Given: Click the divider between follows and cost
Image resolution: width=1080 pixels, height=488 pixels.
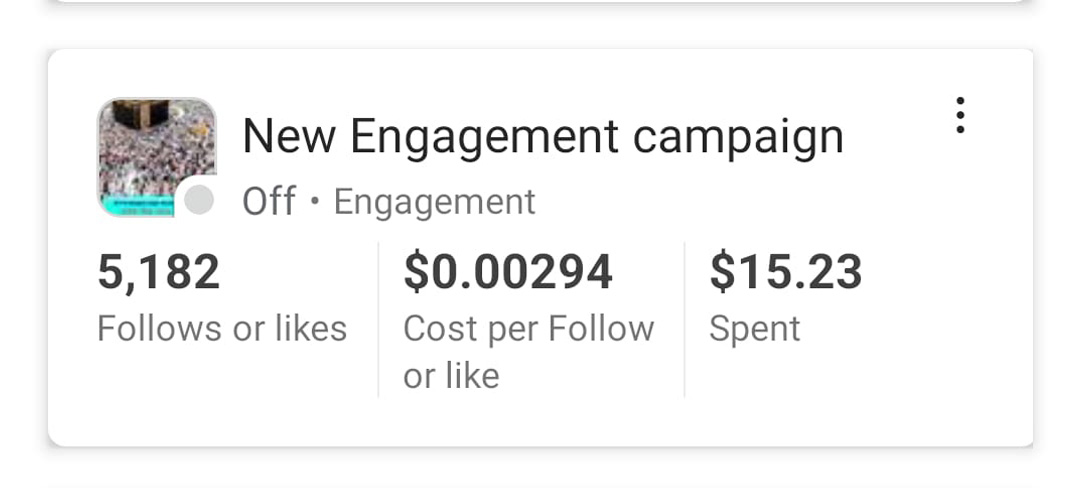Looking at the screenshot, I should click(x=378, y=320).
